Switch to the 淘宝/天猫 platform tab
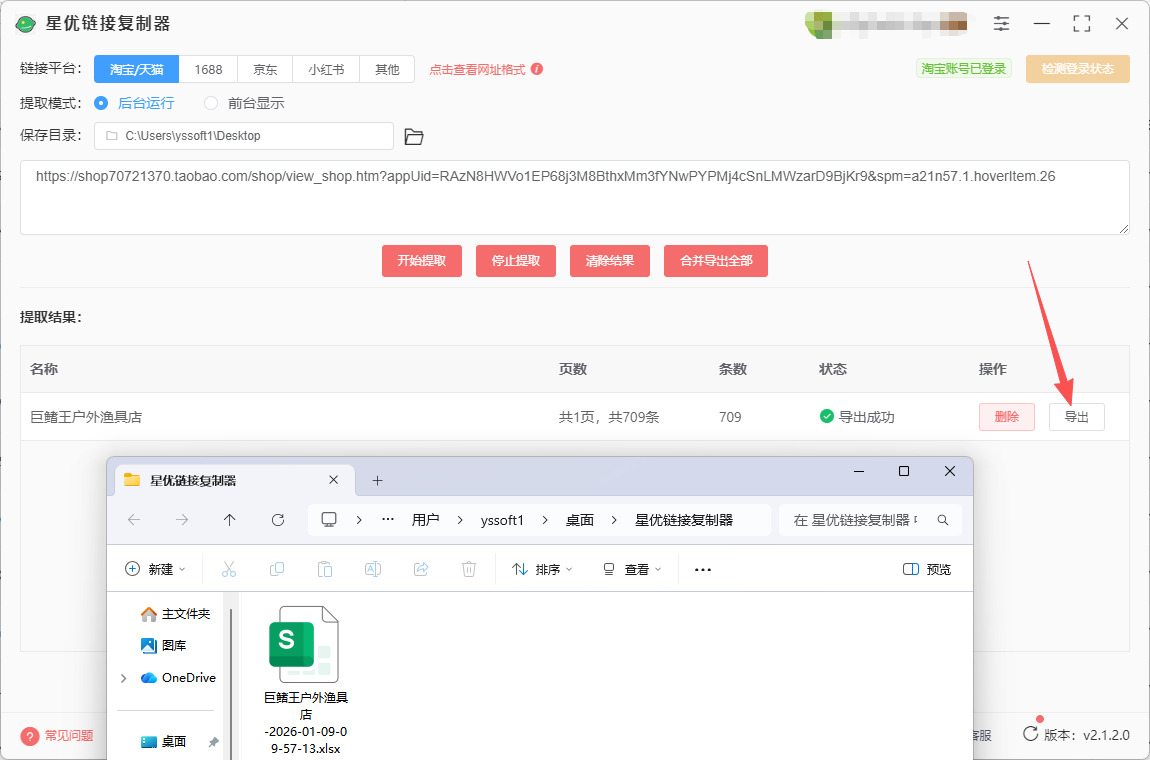The width and height of the screenshot is (1150, 760). pos(136,69)
